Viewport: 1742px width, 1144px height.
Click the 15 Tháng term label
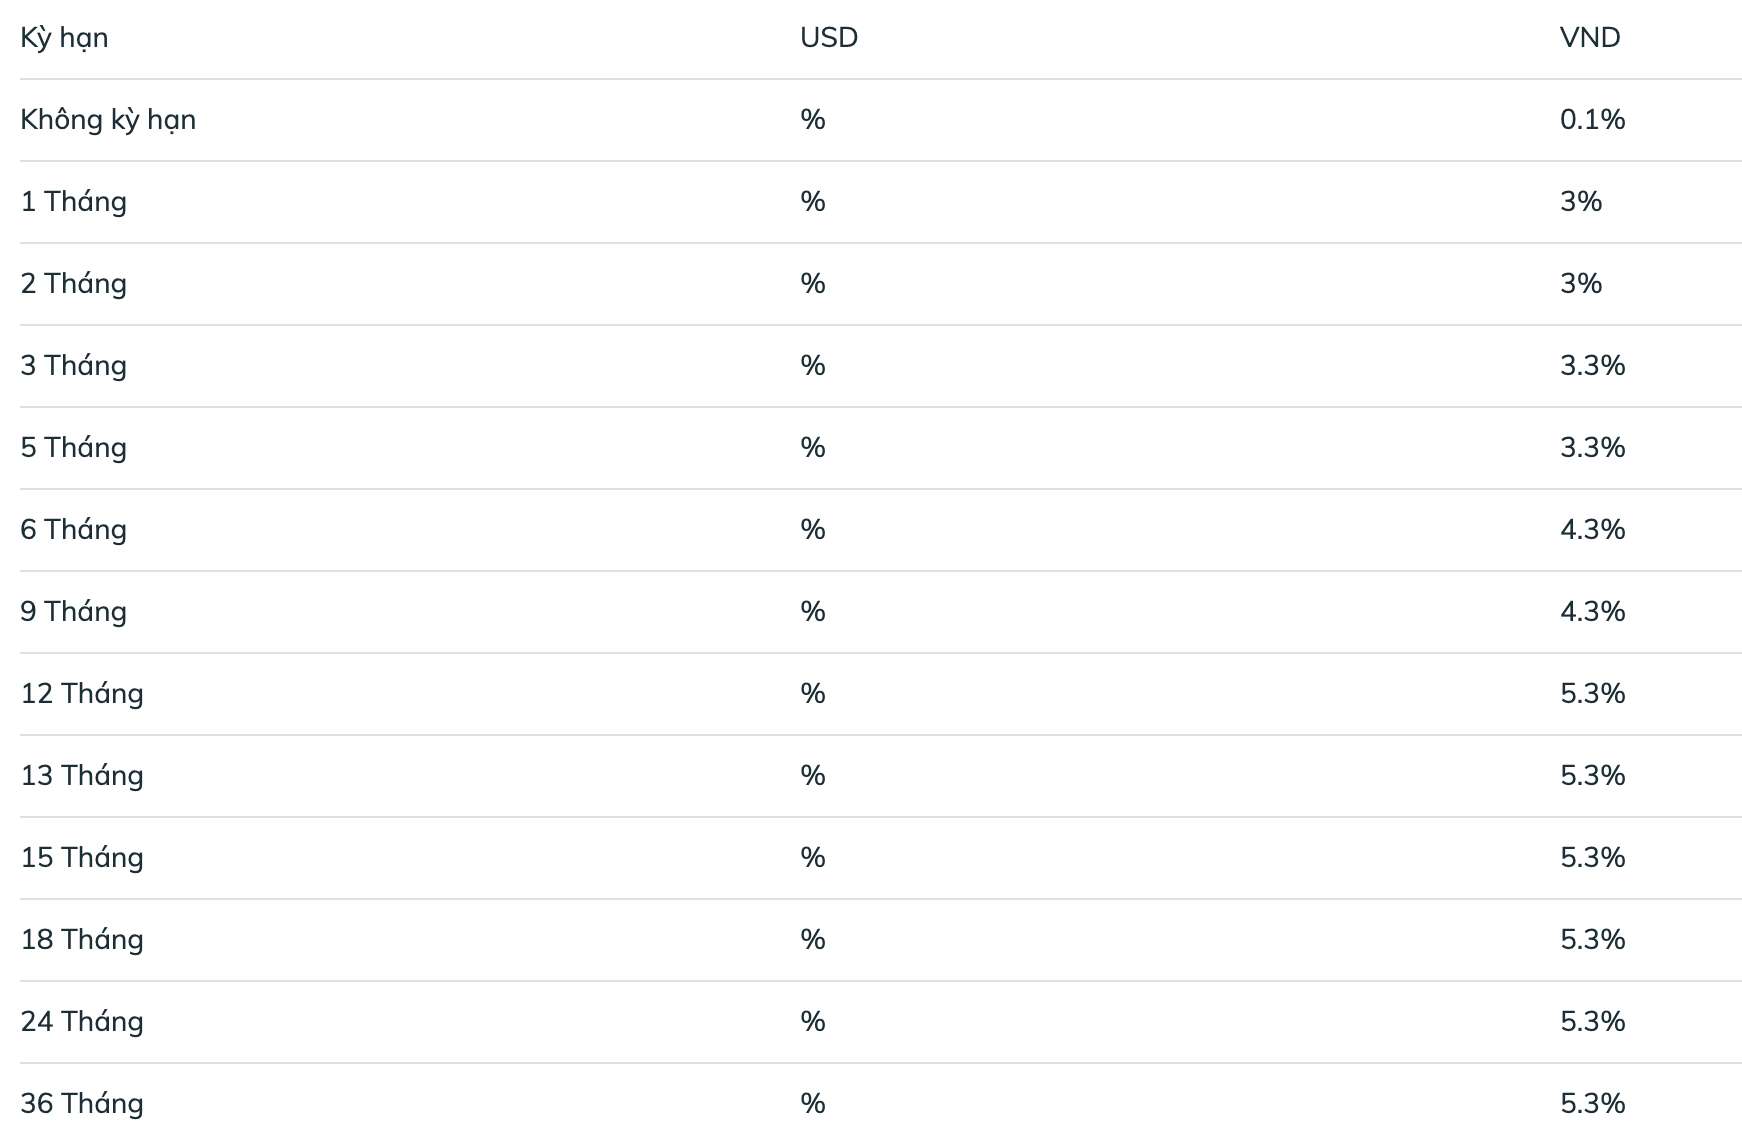click(x=82, y=858)
